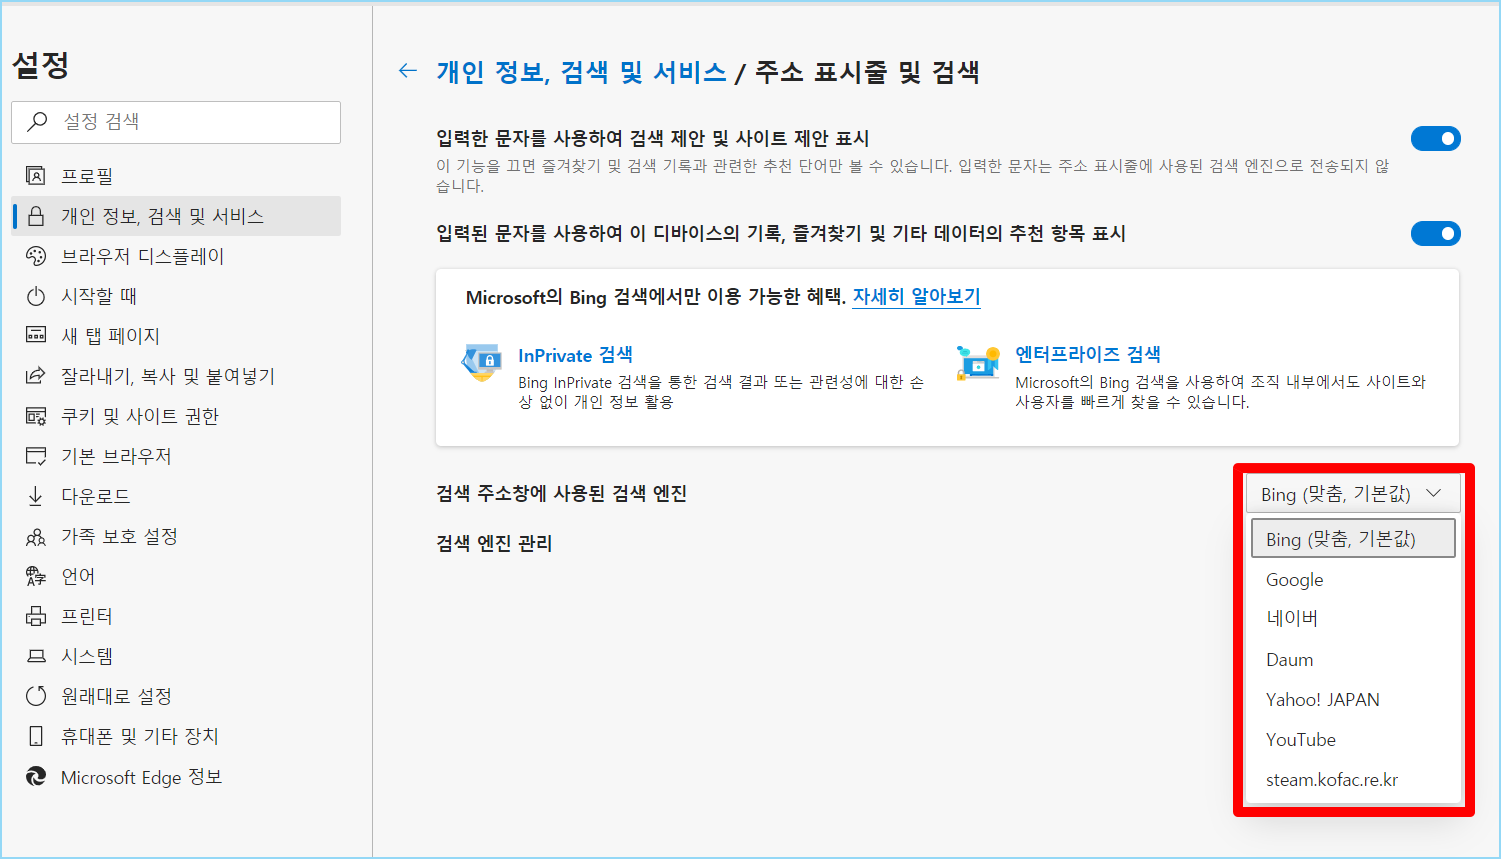Screen dimensions: 1501x859
Task: Click the browser display palette icon
Action: pyautogui.click(x=36, y=256)
